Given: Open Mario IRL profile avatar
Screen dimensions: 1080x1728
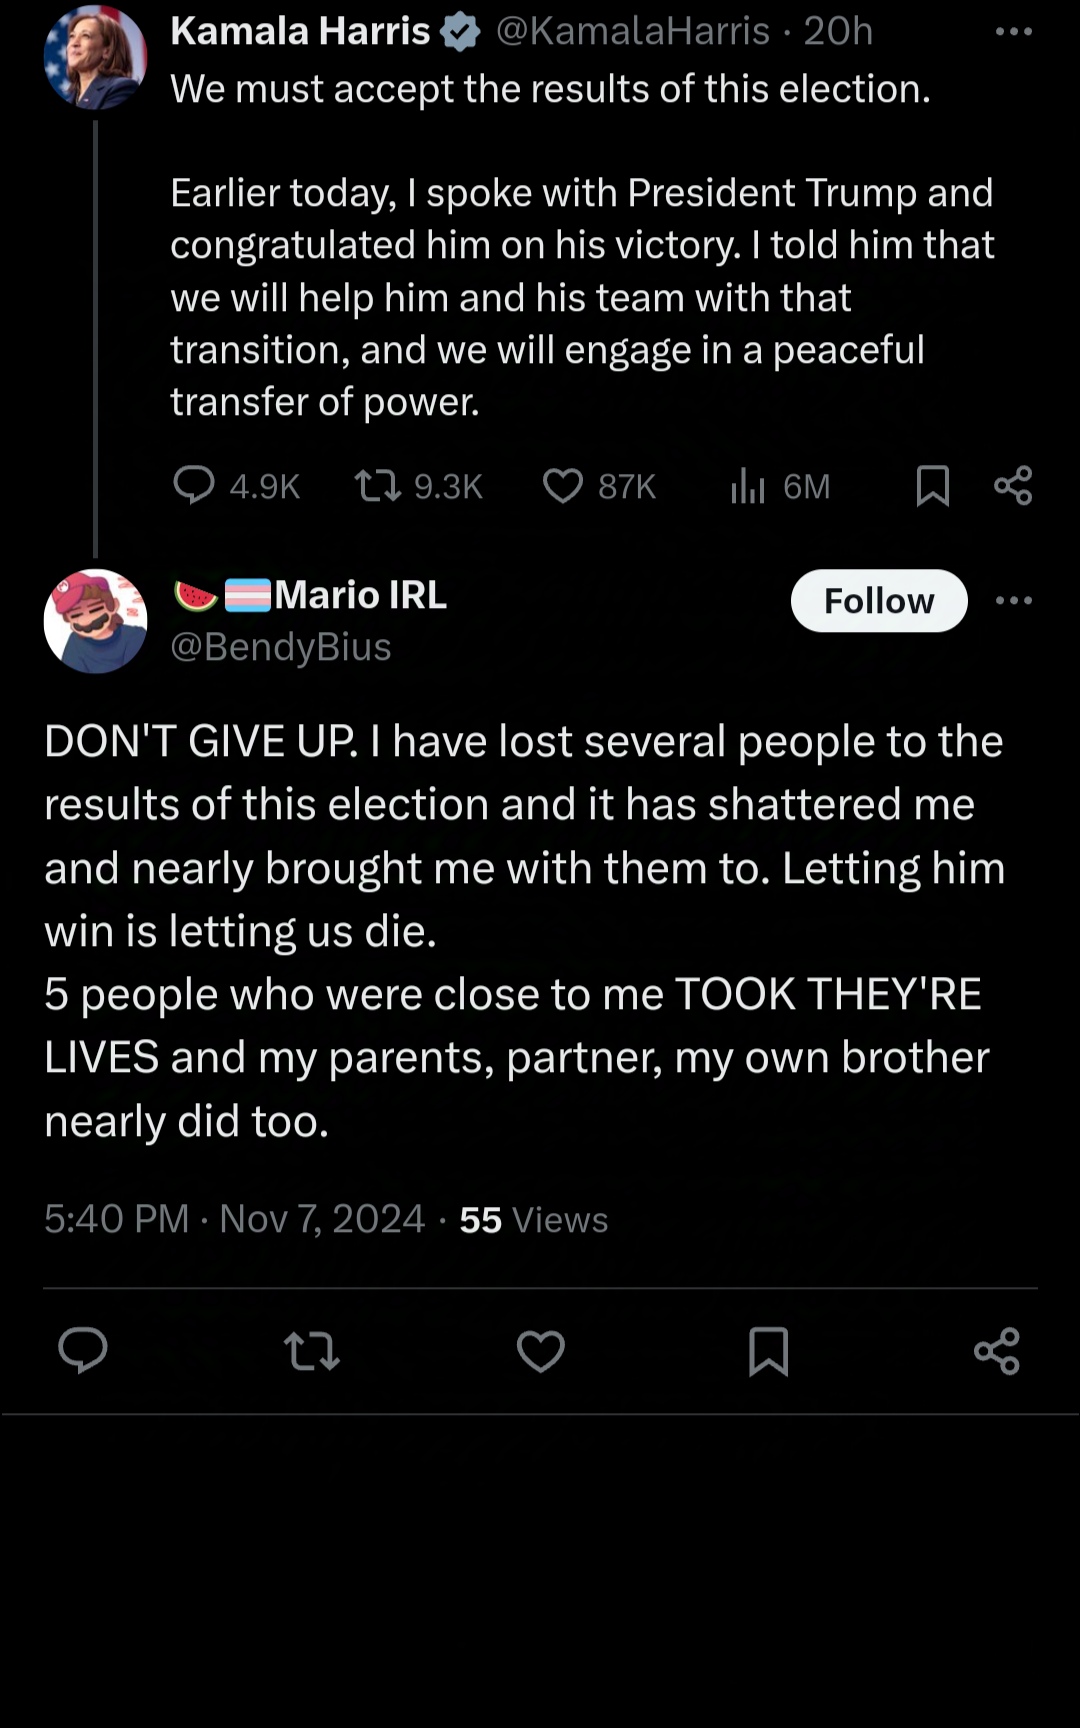Looking at the screenshot, I should click(x=95, y=621).
